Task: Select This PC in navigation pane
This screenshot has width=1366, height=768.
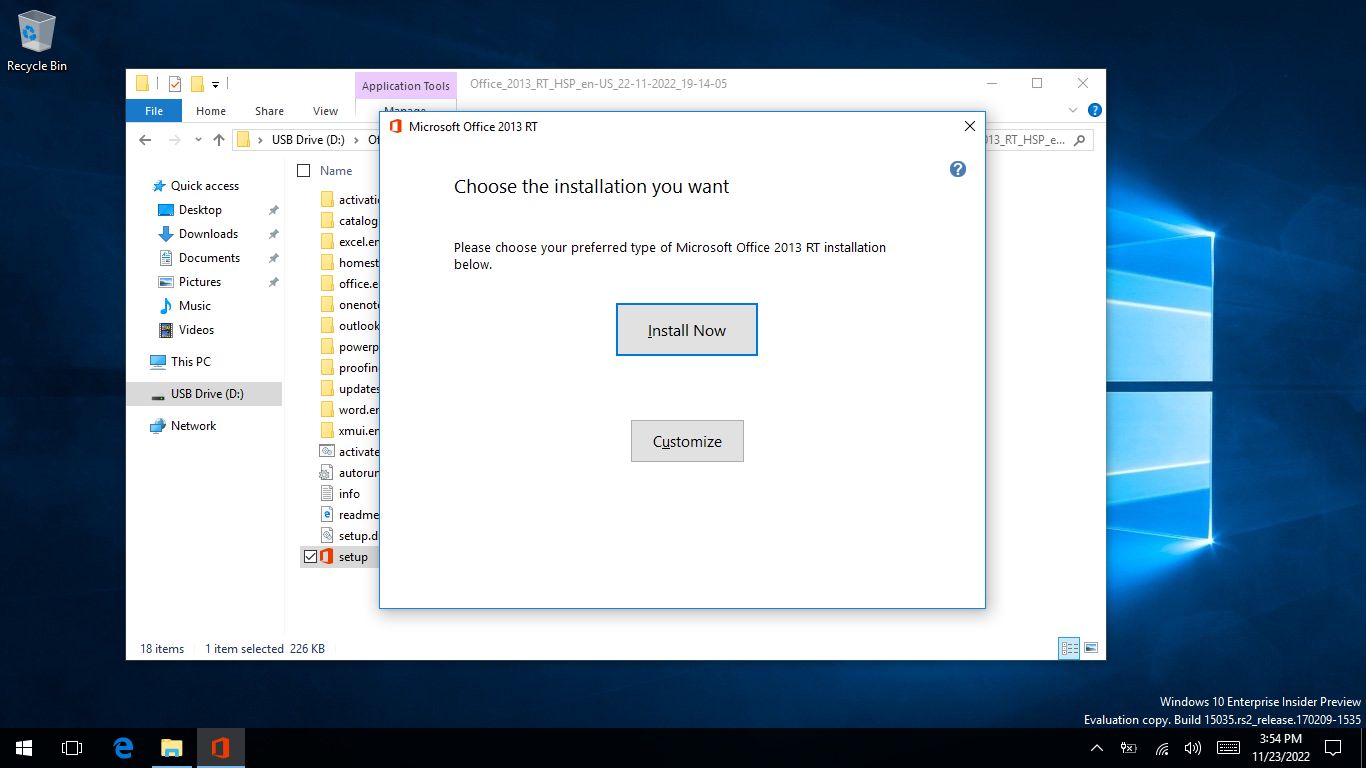Action: (x=190, y=362)
